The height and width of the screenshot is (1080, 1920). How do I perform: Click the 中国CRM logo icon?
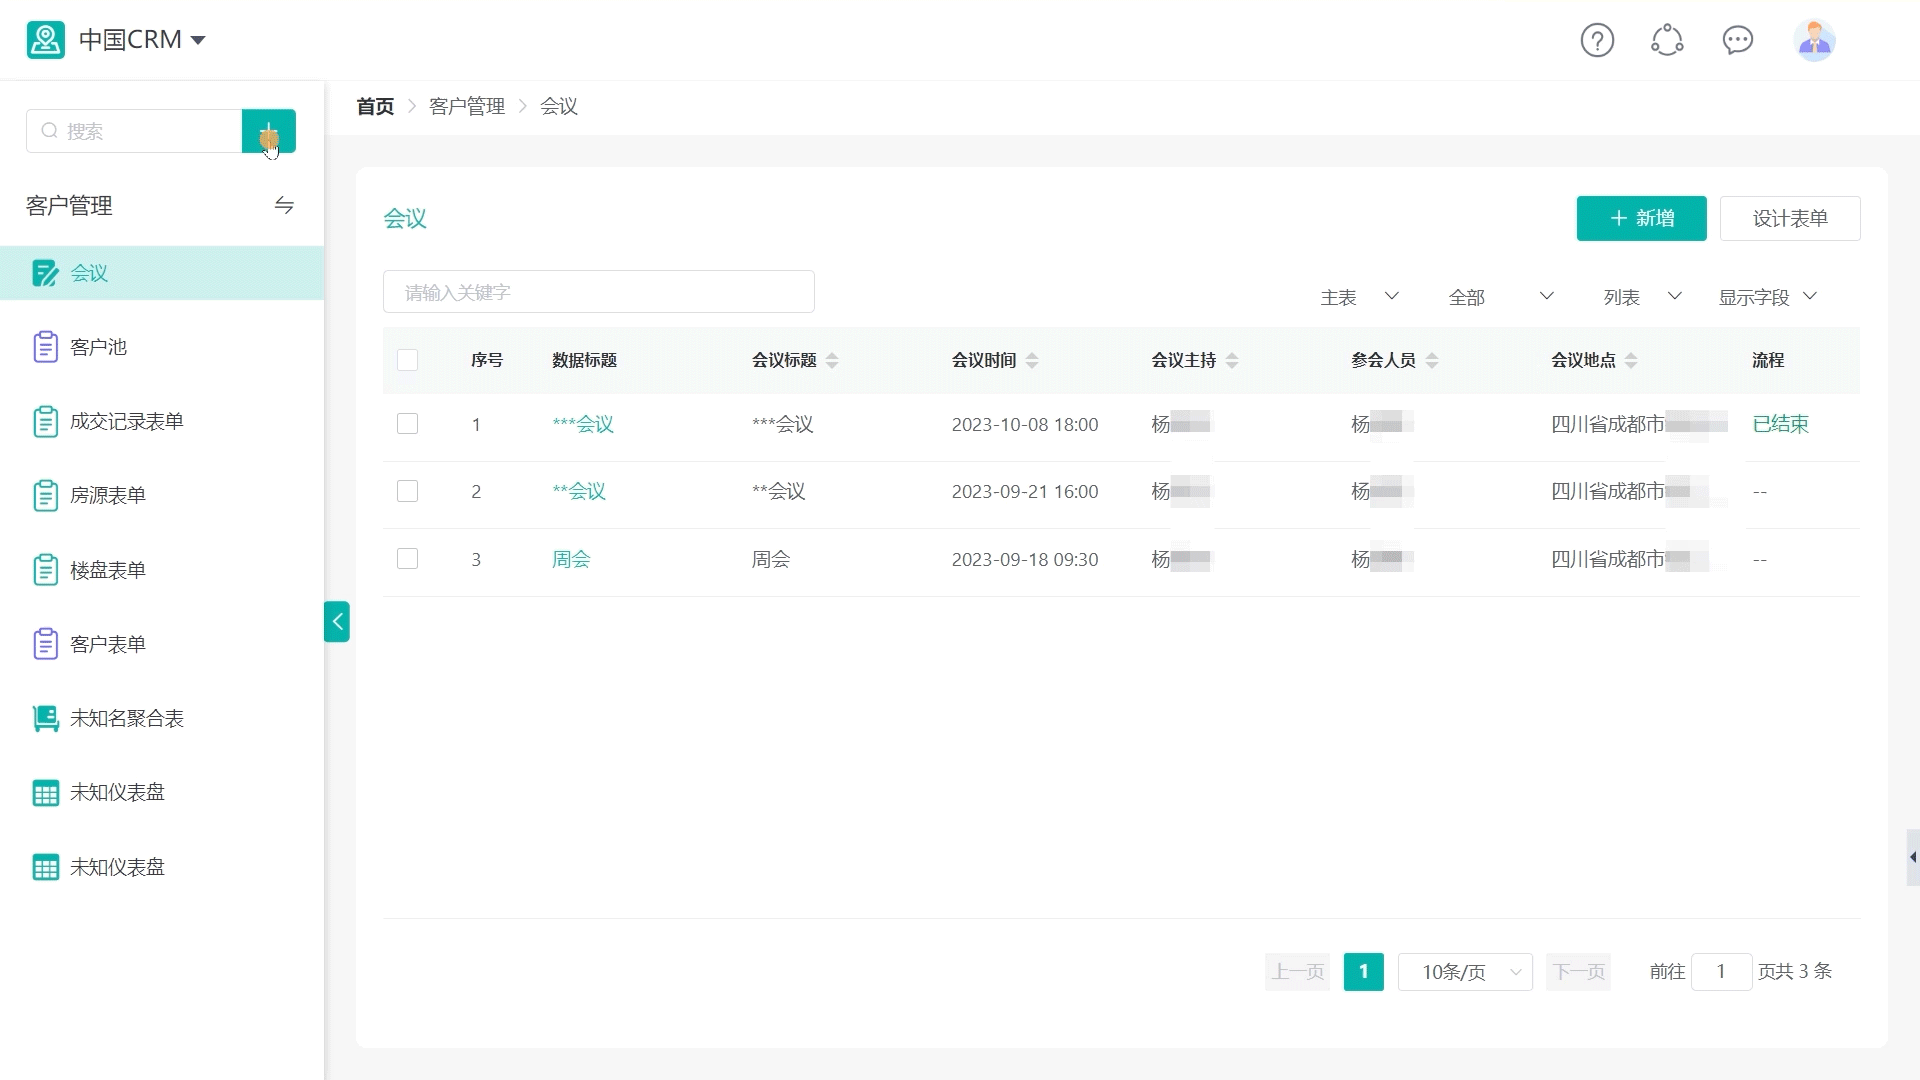(x=46, y=40)
